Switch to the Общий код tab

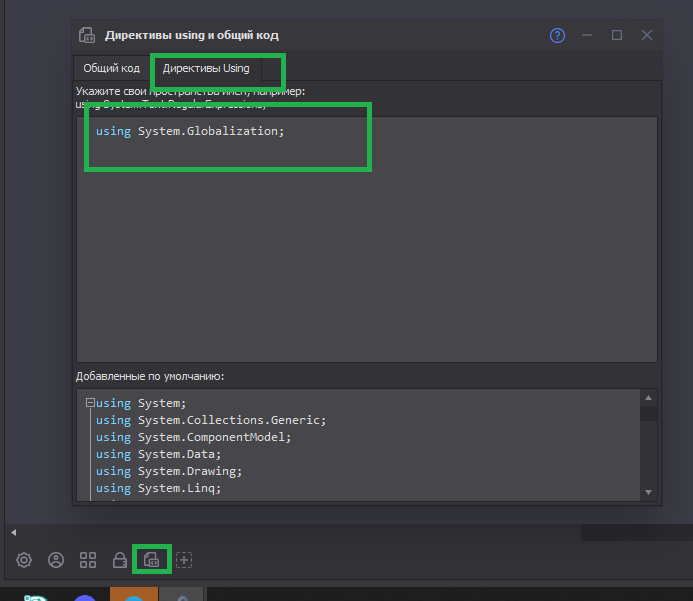(x=111, y=69)
